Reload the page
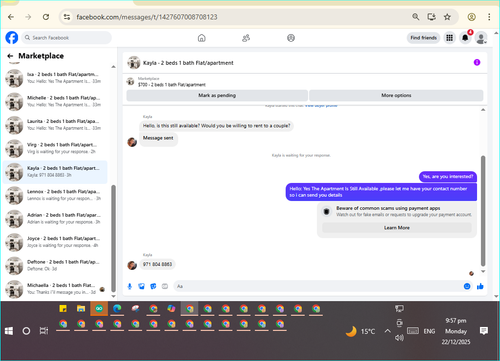 (x=46, y=17)
